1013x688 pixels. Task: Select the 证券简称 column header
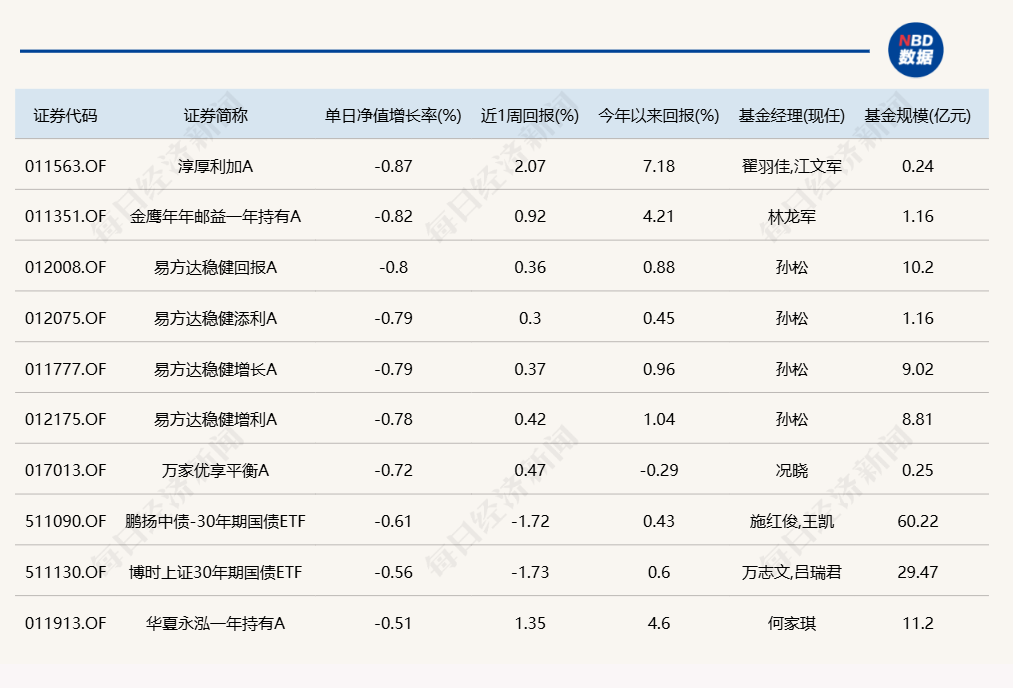215,115
